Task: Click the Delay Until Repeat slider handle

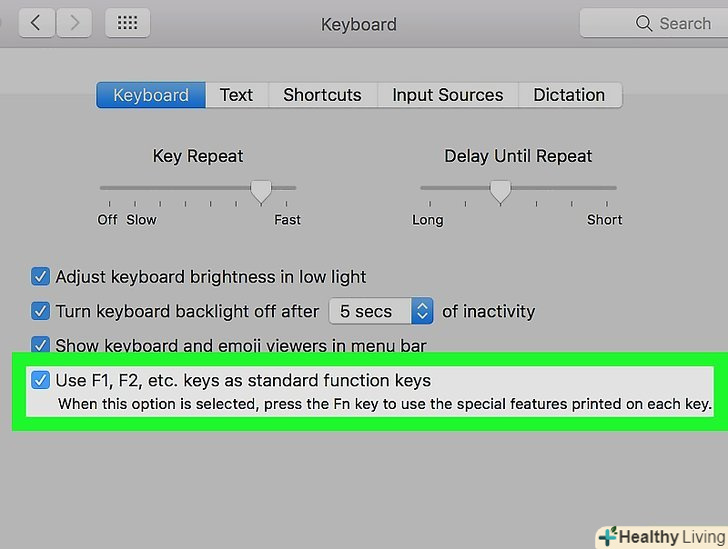Action: click(500, 189)
